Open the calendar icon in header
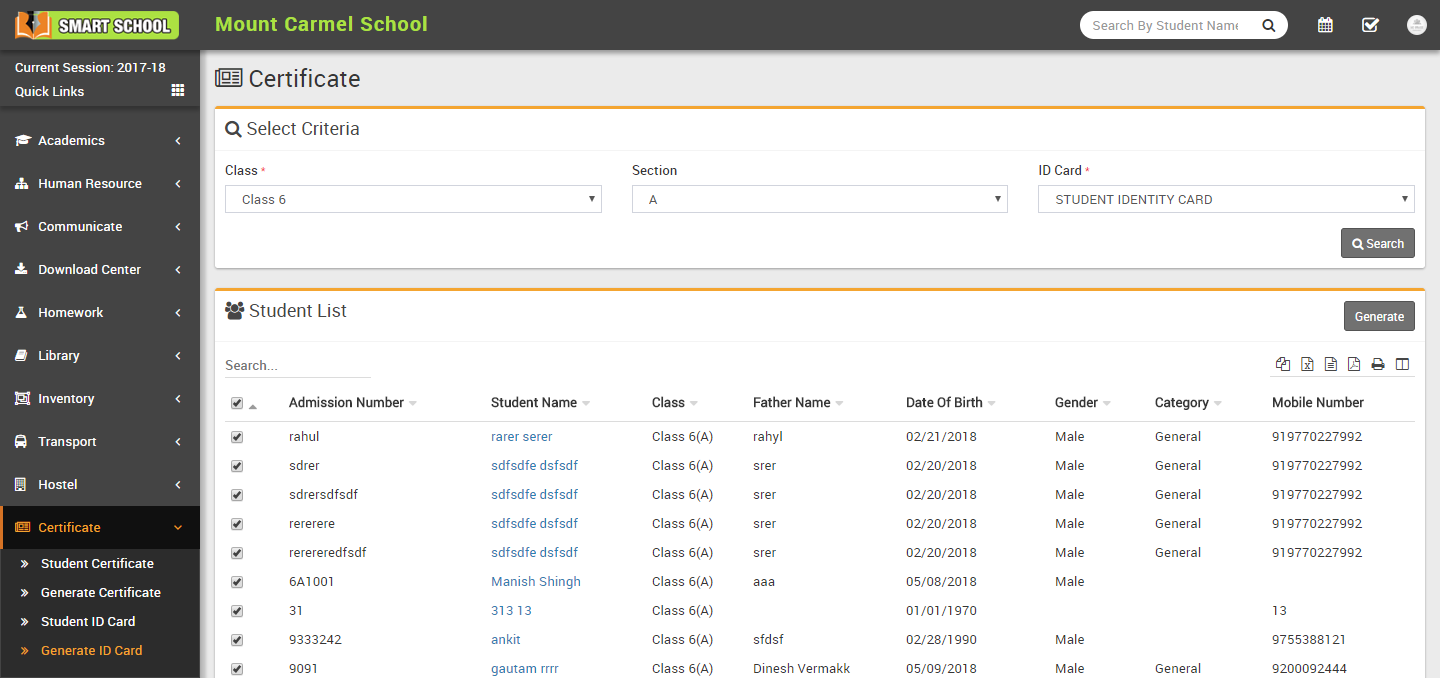The width and height of the screenshot is (1440, 678). 1325,25
